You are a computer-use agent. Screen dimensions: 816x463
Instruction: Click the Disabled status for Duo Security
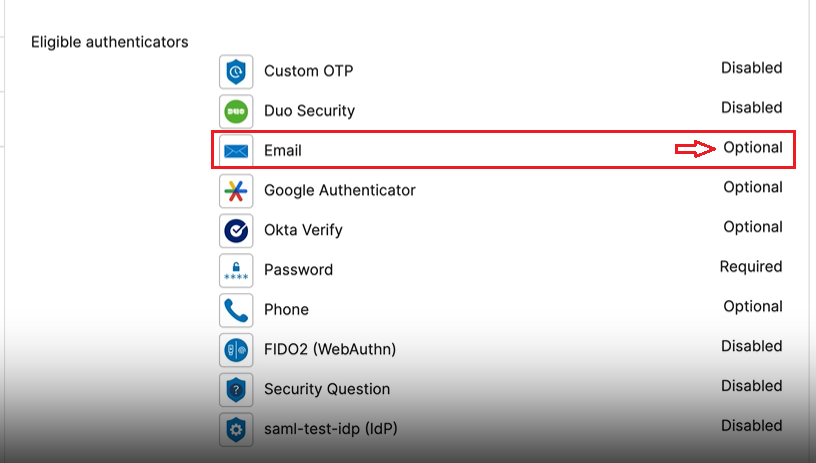pyautogui.click(x=751, y=108)
